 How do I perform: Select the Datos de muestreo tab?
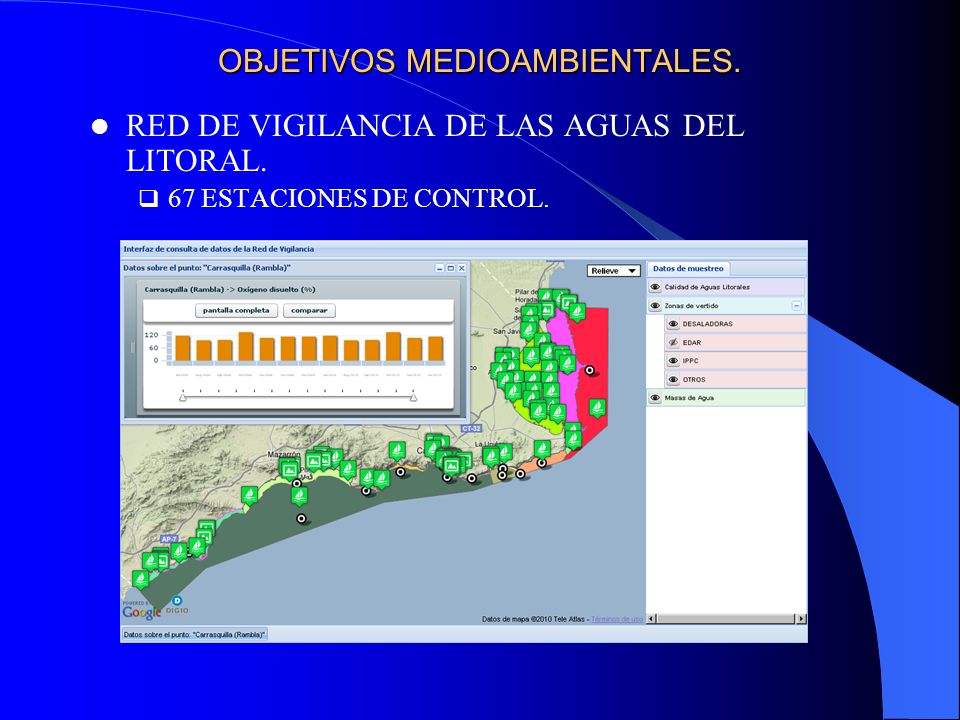[x=688, y=268]
